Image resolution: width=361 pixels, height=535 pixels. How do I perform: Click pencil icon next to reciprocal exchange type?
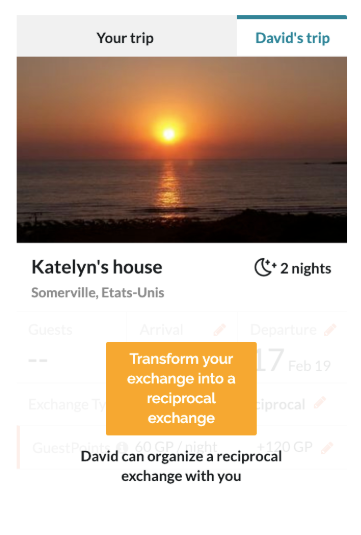coord(320,403)
